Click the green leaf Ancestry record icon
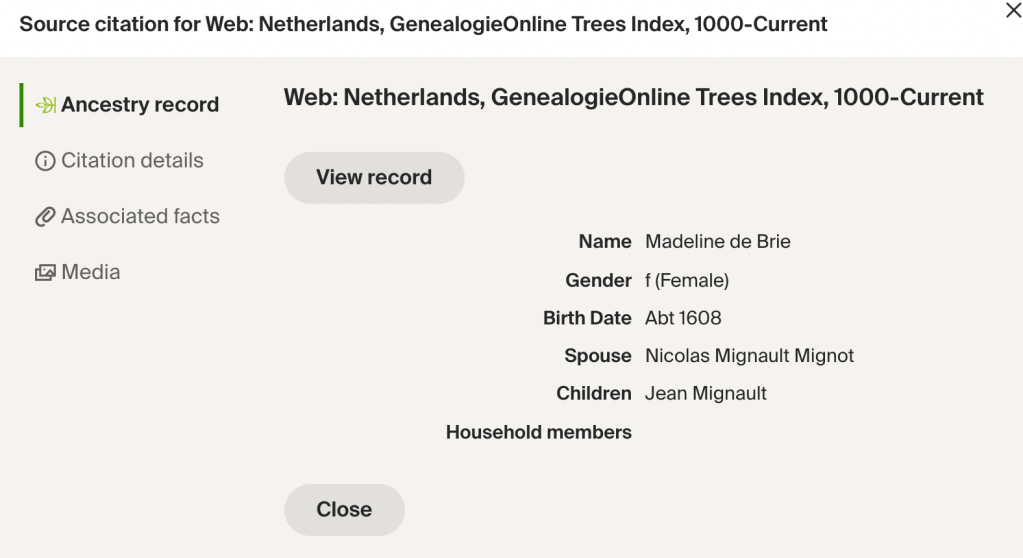Image resolution: width=1023 pixels, height=558 pixels. pyautogui.click(x=45, y=105)
